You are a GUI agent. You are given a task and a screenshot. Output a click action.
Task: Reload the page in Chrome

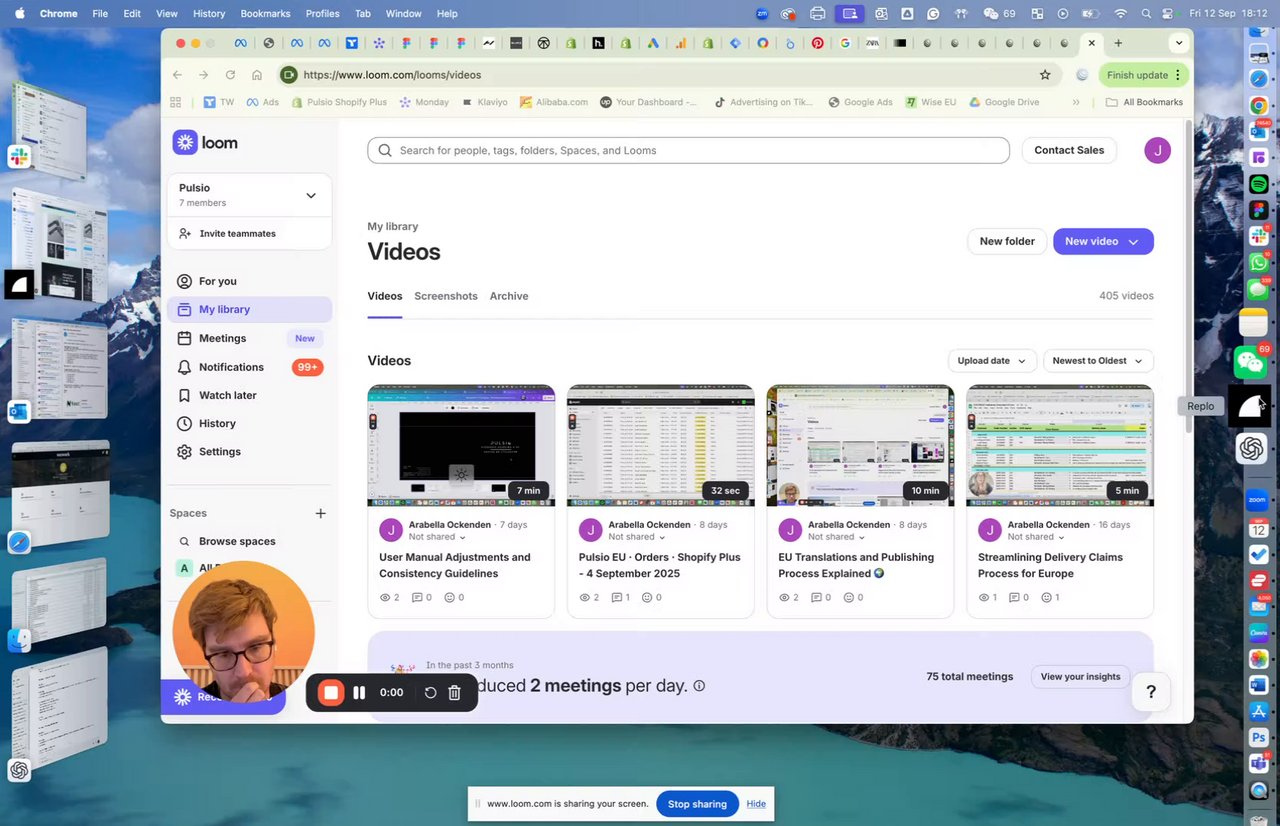pyautogui.click(x=230, y=75)
